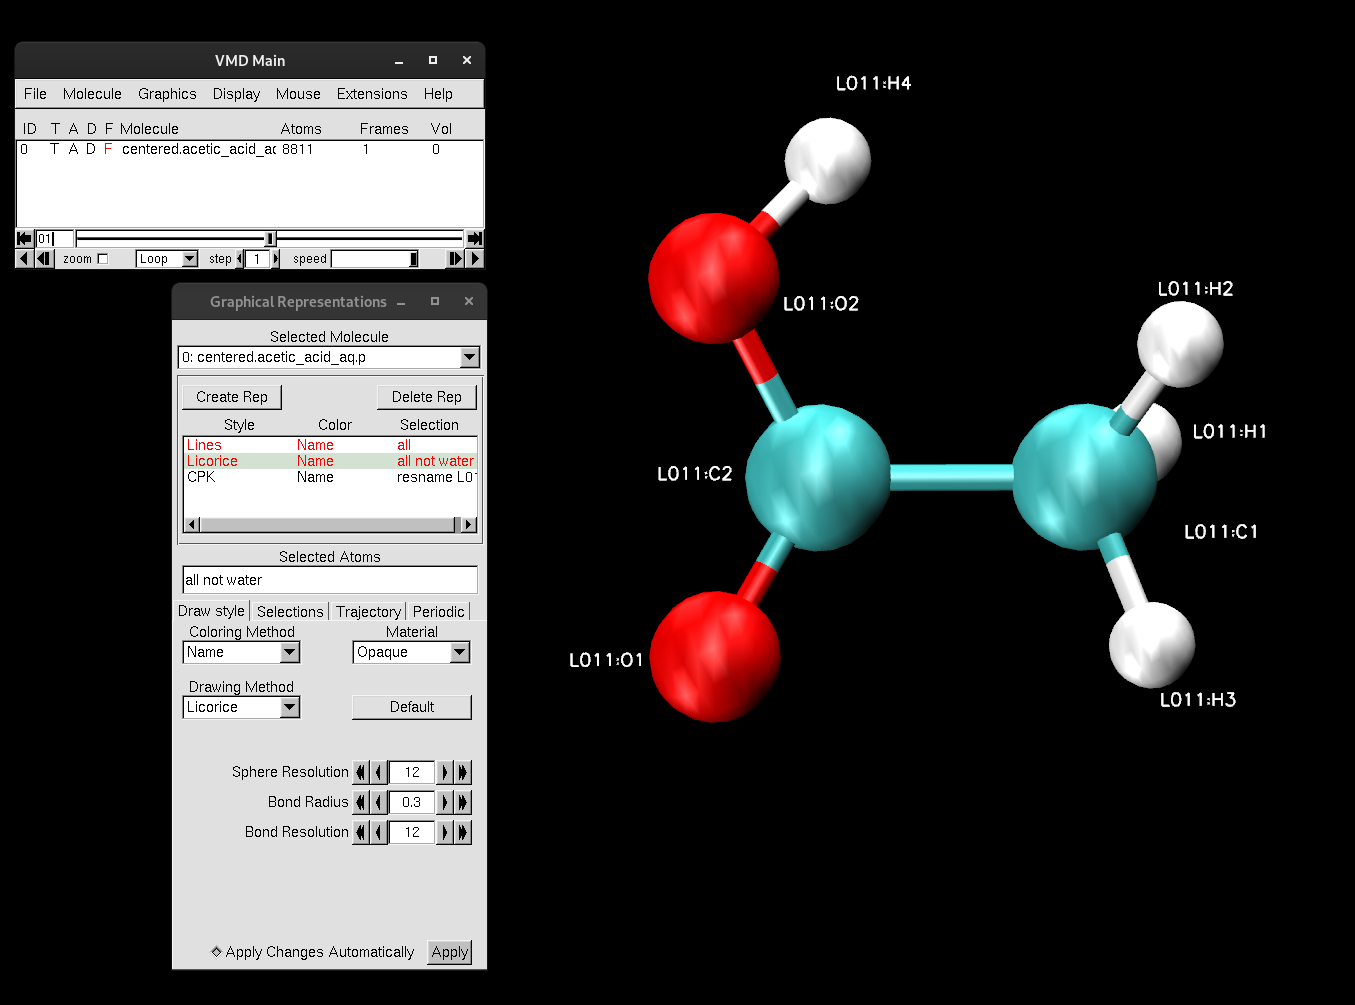Step back one frame
This screenshot has width=1355, height=1005.
pos(43,259)
